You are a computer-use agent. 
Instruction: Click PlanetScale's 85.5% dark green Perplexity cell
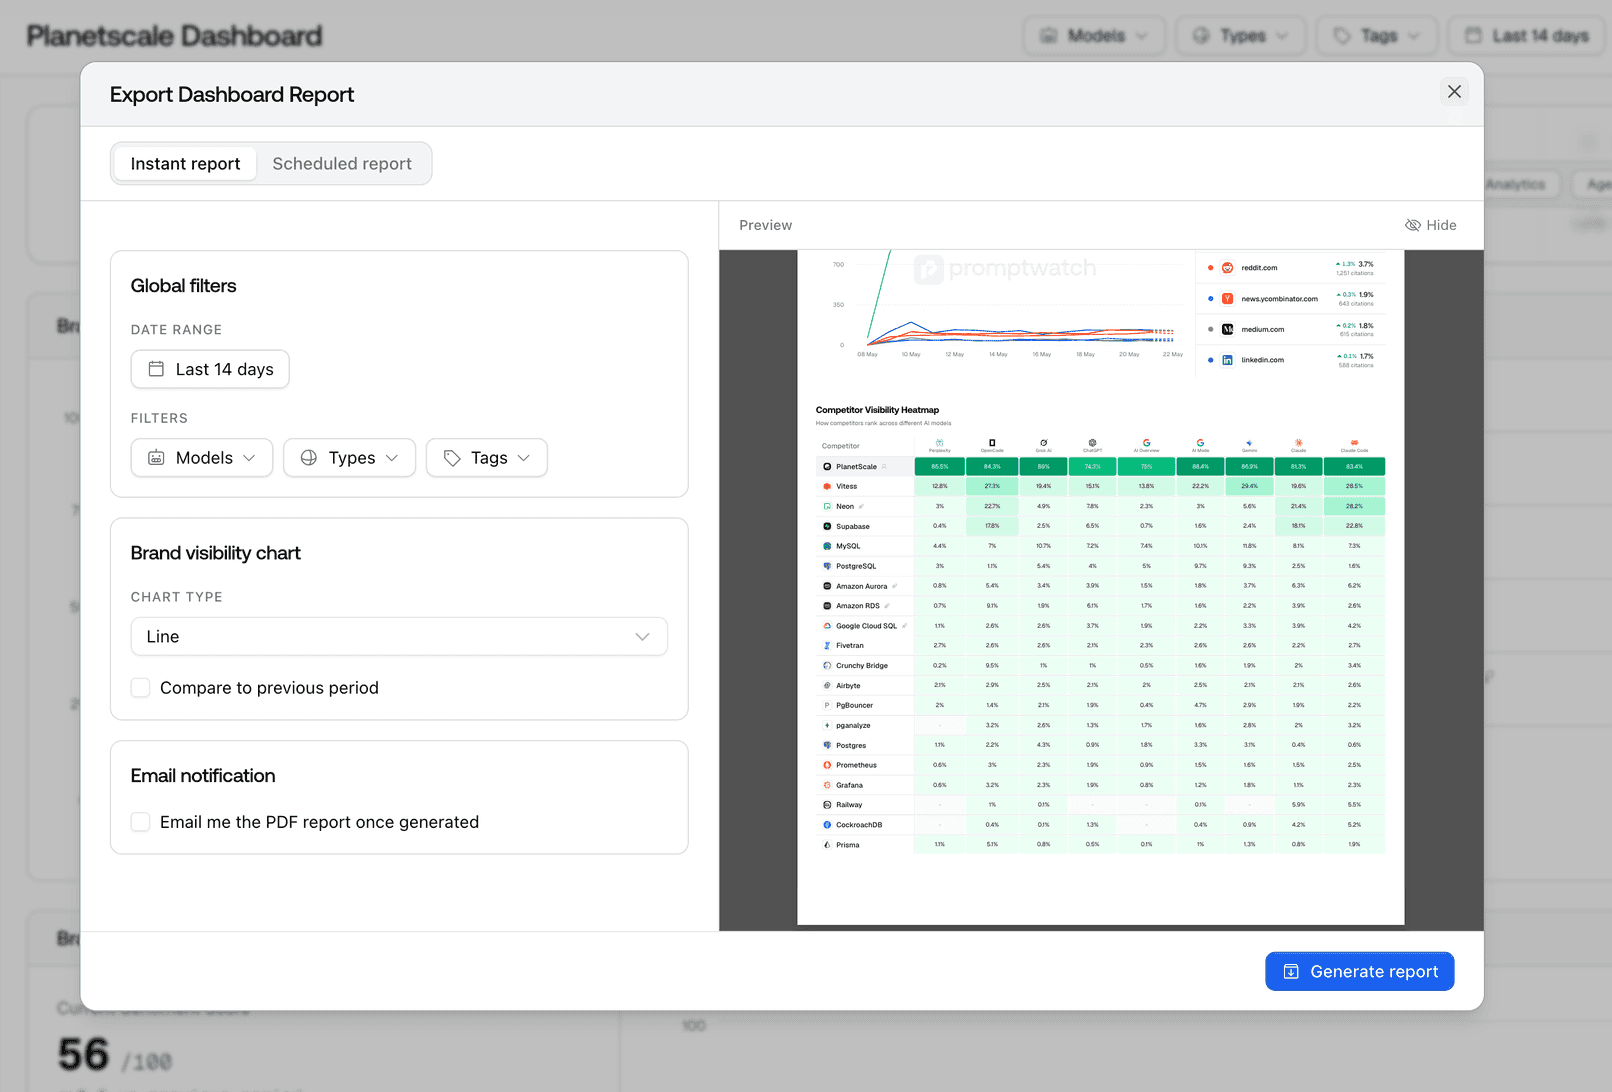coord(940,467)
